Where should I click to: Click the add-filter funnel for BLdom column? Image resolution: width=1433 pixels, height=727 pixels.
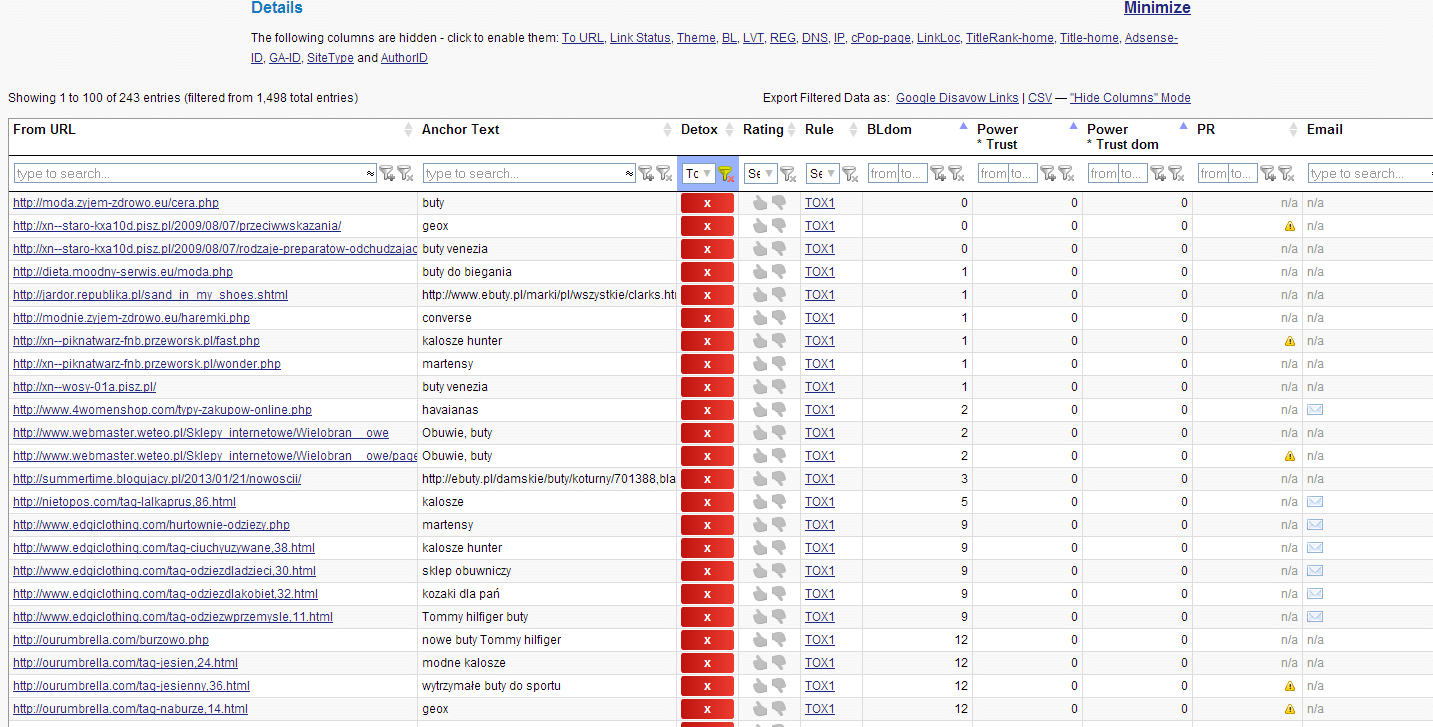pyautogui.click(x=938, y=174)
